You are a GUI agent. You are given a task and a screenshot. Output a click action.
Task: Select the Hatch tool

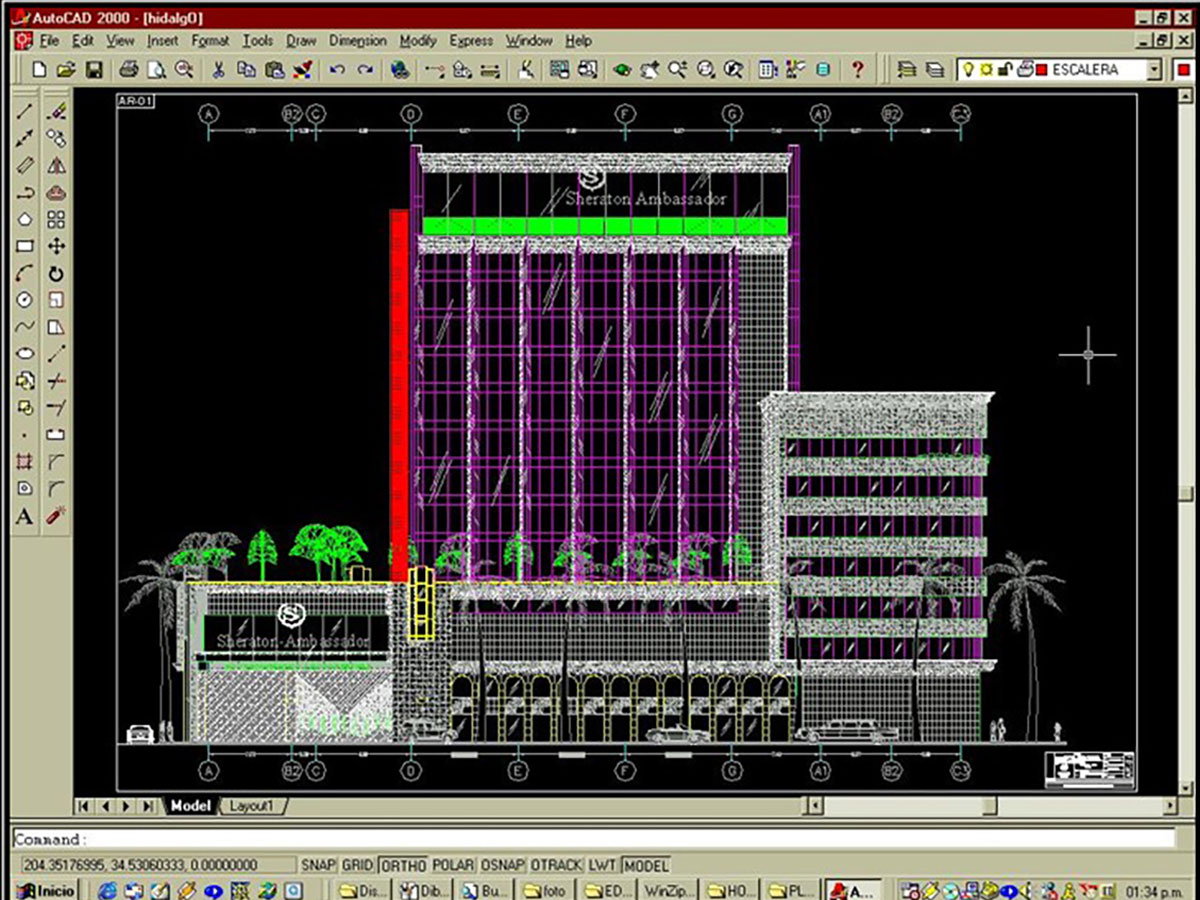point(25,462)
